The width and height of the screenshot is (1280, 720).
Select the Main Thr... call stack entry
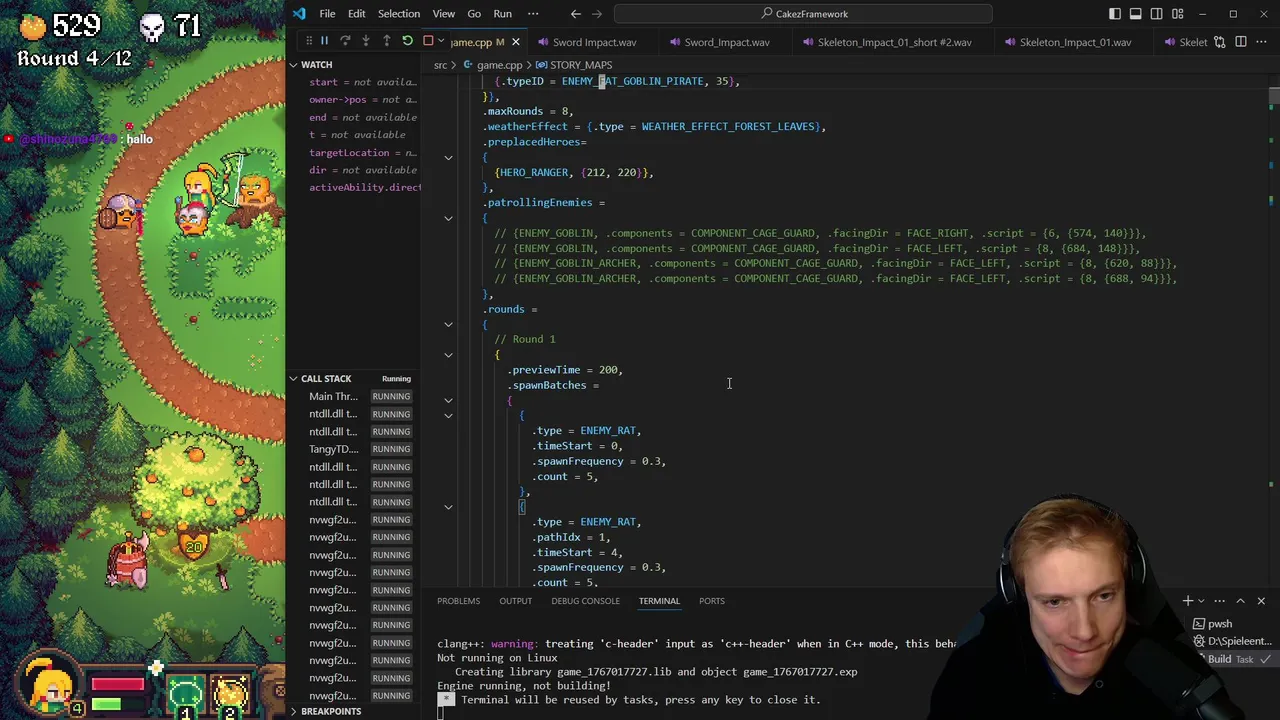(x=333, y=396)
